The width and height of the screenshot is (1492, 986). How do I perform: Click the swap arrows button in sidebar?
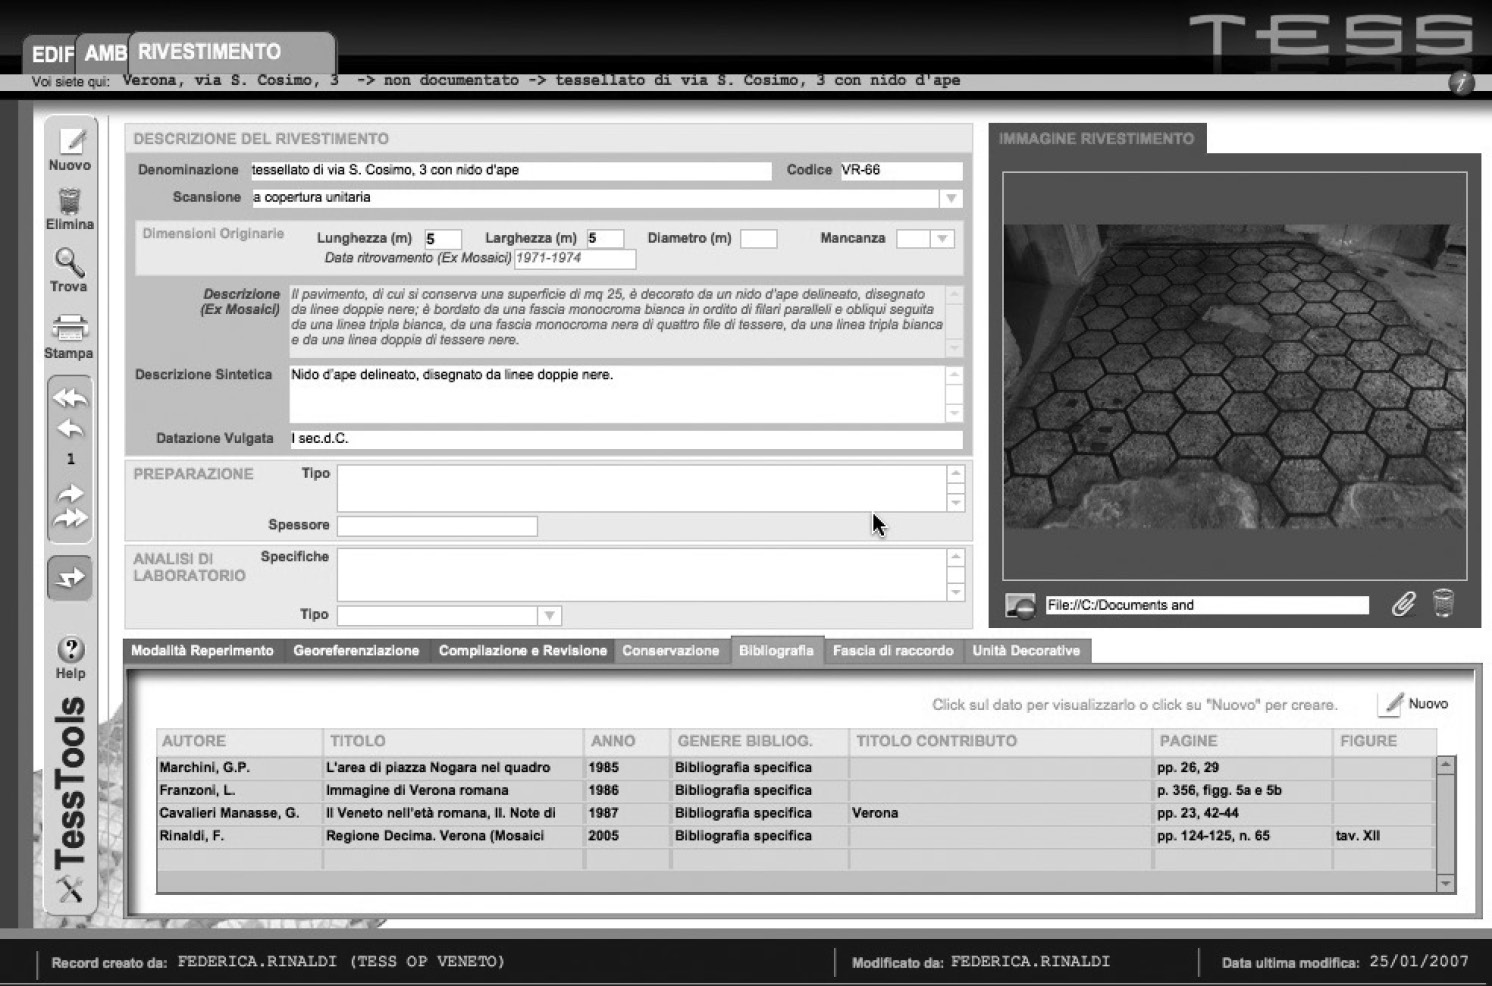click(x=70, y=578)
